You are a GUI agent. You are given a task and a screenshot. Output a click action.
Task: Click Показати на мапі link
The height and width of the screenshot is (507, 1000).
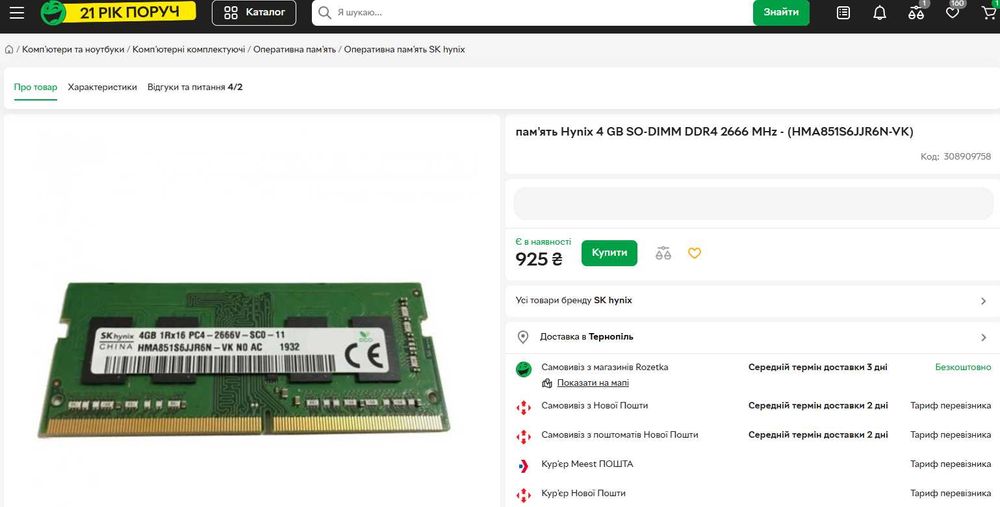pos(593,383)
